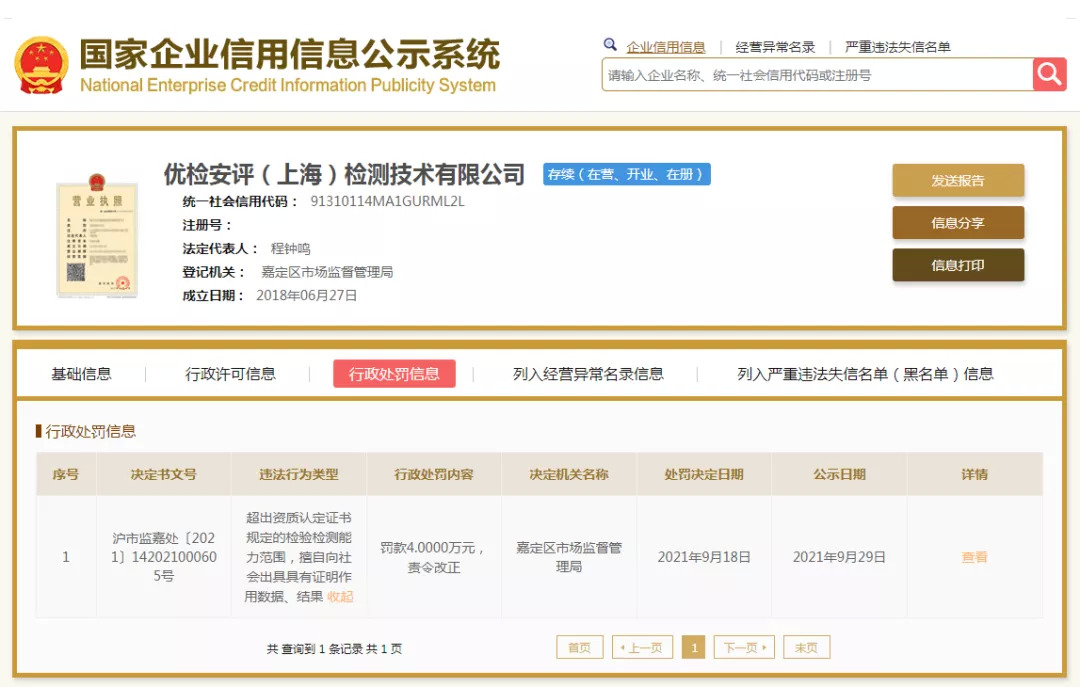Open the 列入严重违法失信名单（黑名单）信息 tab
Image resolution: width=1080 pixels, height=687 pixels.
tap(865, 374)
